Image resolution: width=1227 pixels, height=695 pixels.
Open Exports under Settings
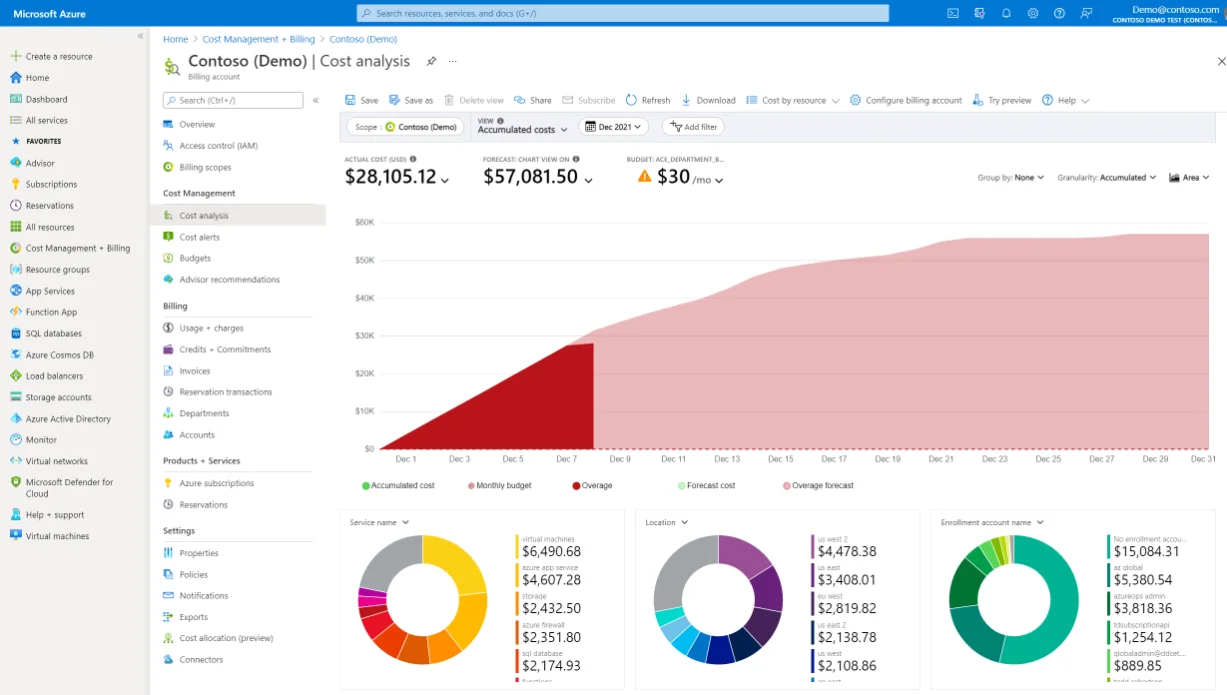[x=193, y=617]
